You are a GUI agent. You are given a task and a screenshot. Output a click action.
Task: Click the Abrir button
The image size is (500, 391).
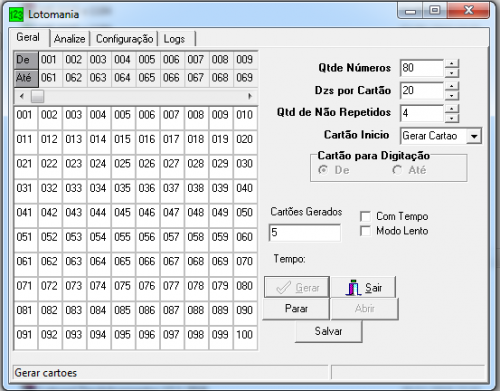pos(365,309)
